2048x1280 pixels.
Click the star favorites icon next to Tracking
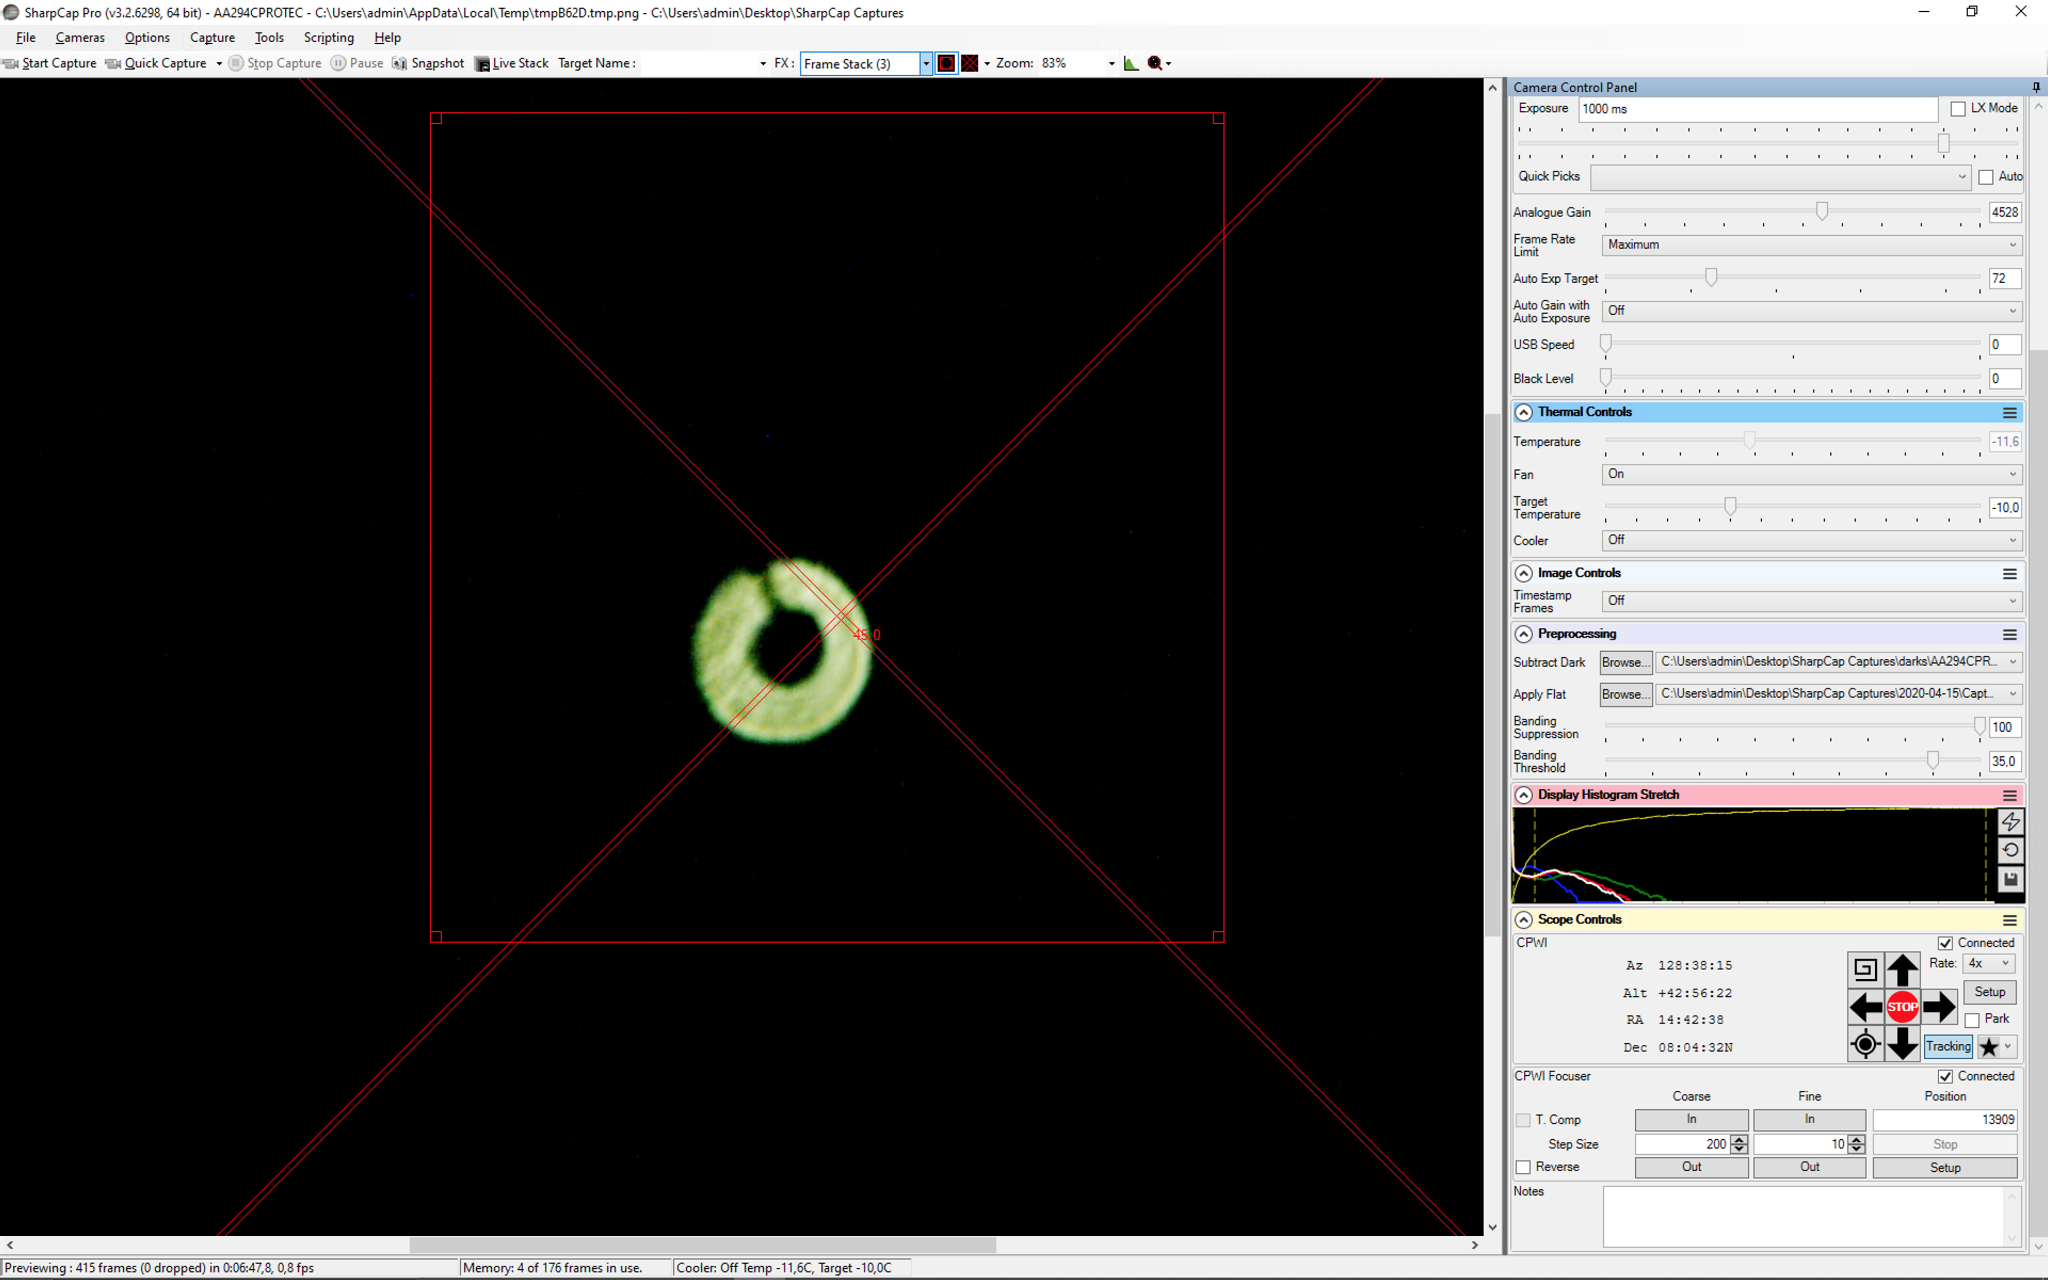(1989, 1046)
